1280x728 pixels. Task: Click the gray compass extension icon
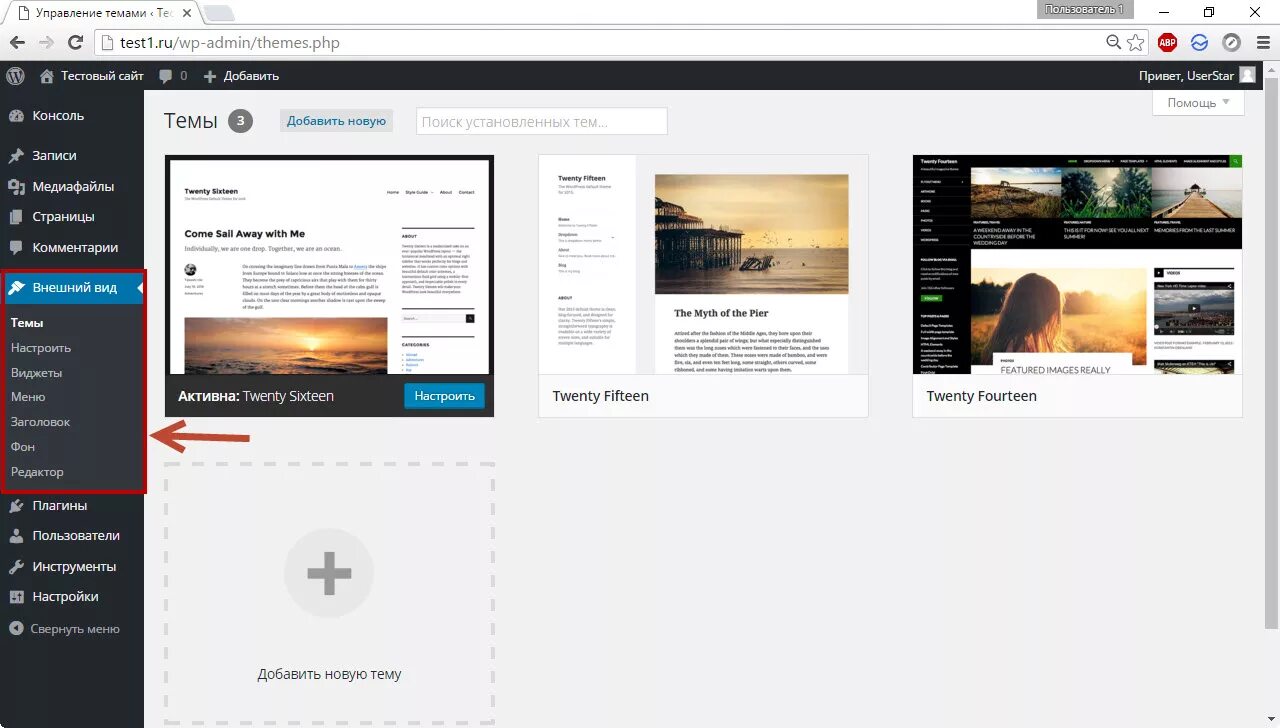point(1231,43)
